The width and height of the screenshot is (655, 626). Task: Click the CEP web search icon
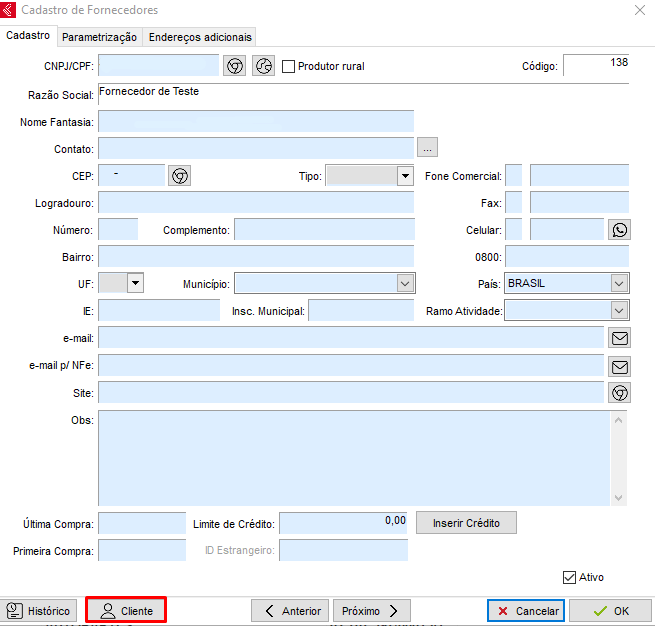(180, 176)
